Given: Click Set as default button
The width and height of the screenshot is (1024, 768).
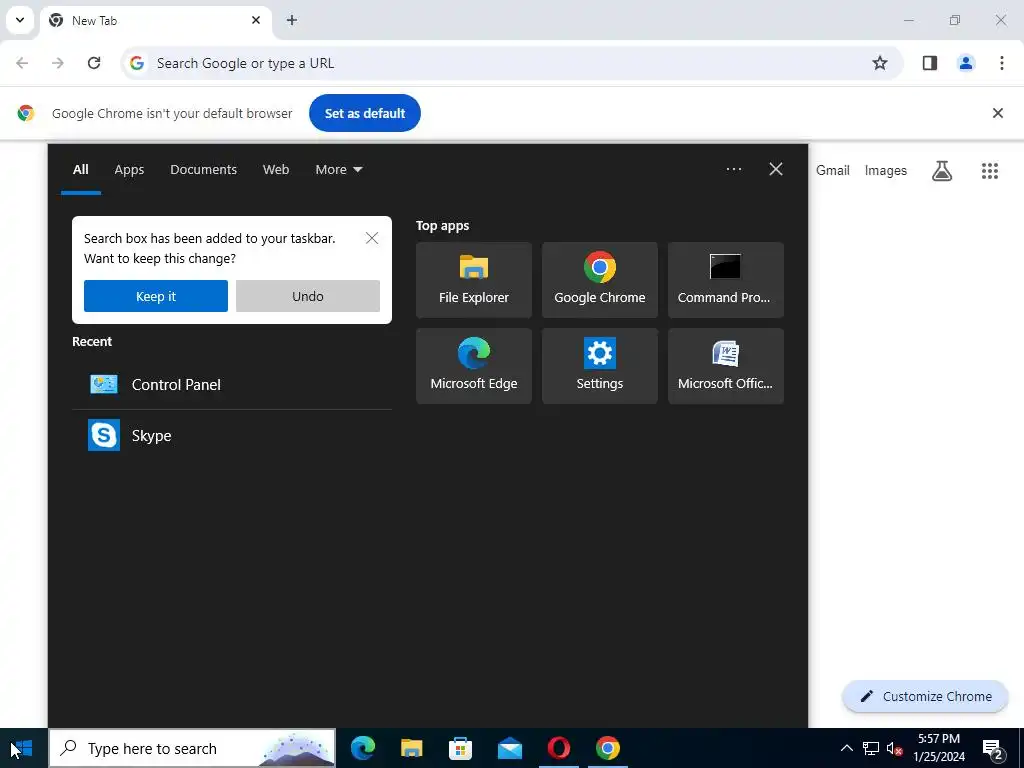Looking at the screenshot, I should pos(364,113).
